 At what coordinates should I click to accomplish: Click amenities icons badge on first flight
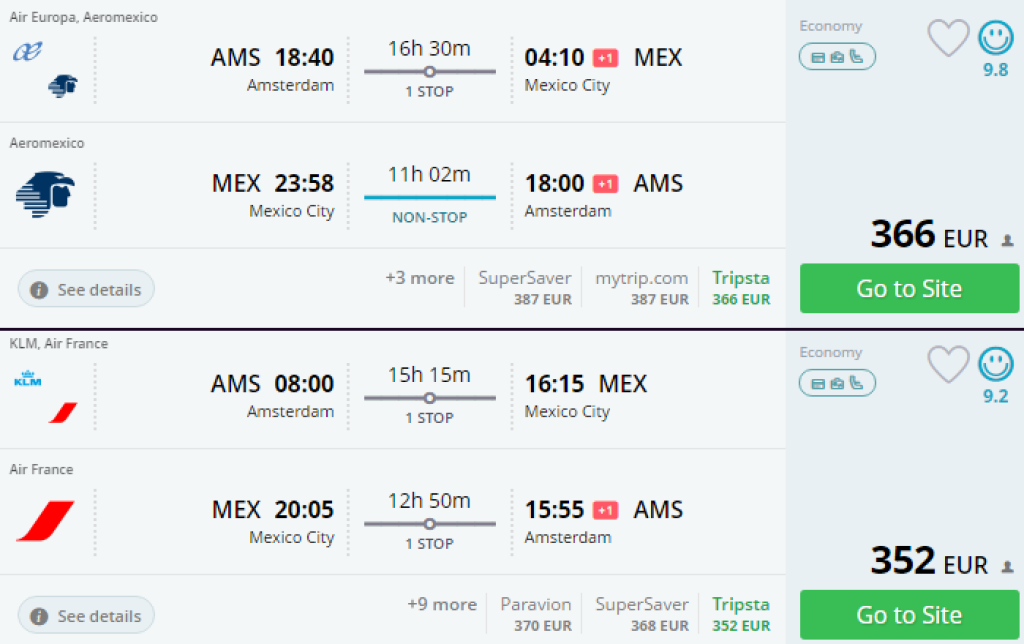[x=837, y=57]
